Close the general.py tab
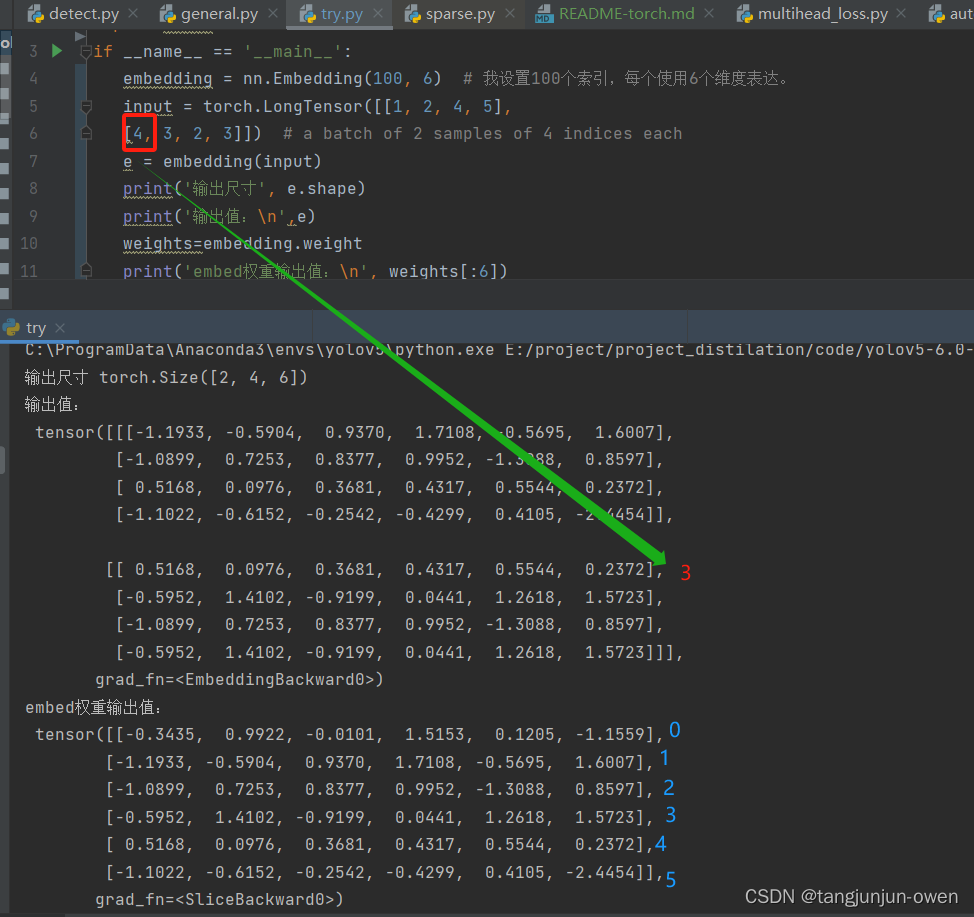The image size is (974, 917). (273, 13)
